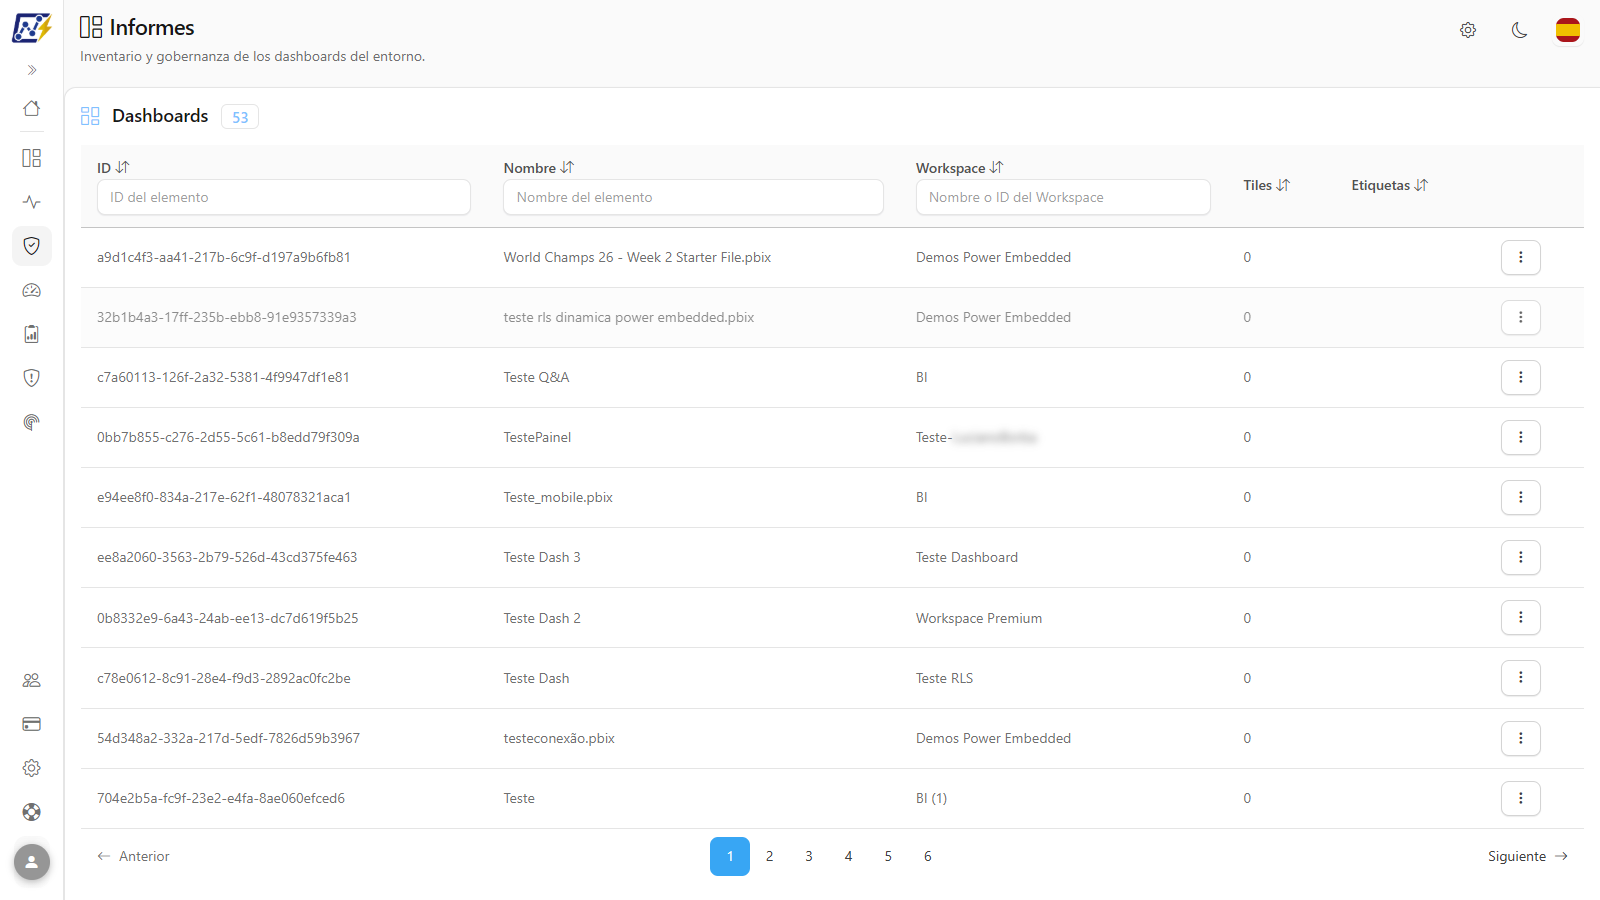Open the user profile avatar
The image size is (1600, 900).
[32, 862]
